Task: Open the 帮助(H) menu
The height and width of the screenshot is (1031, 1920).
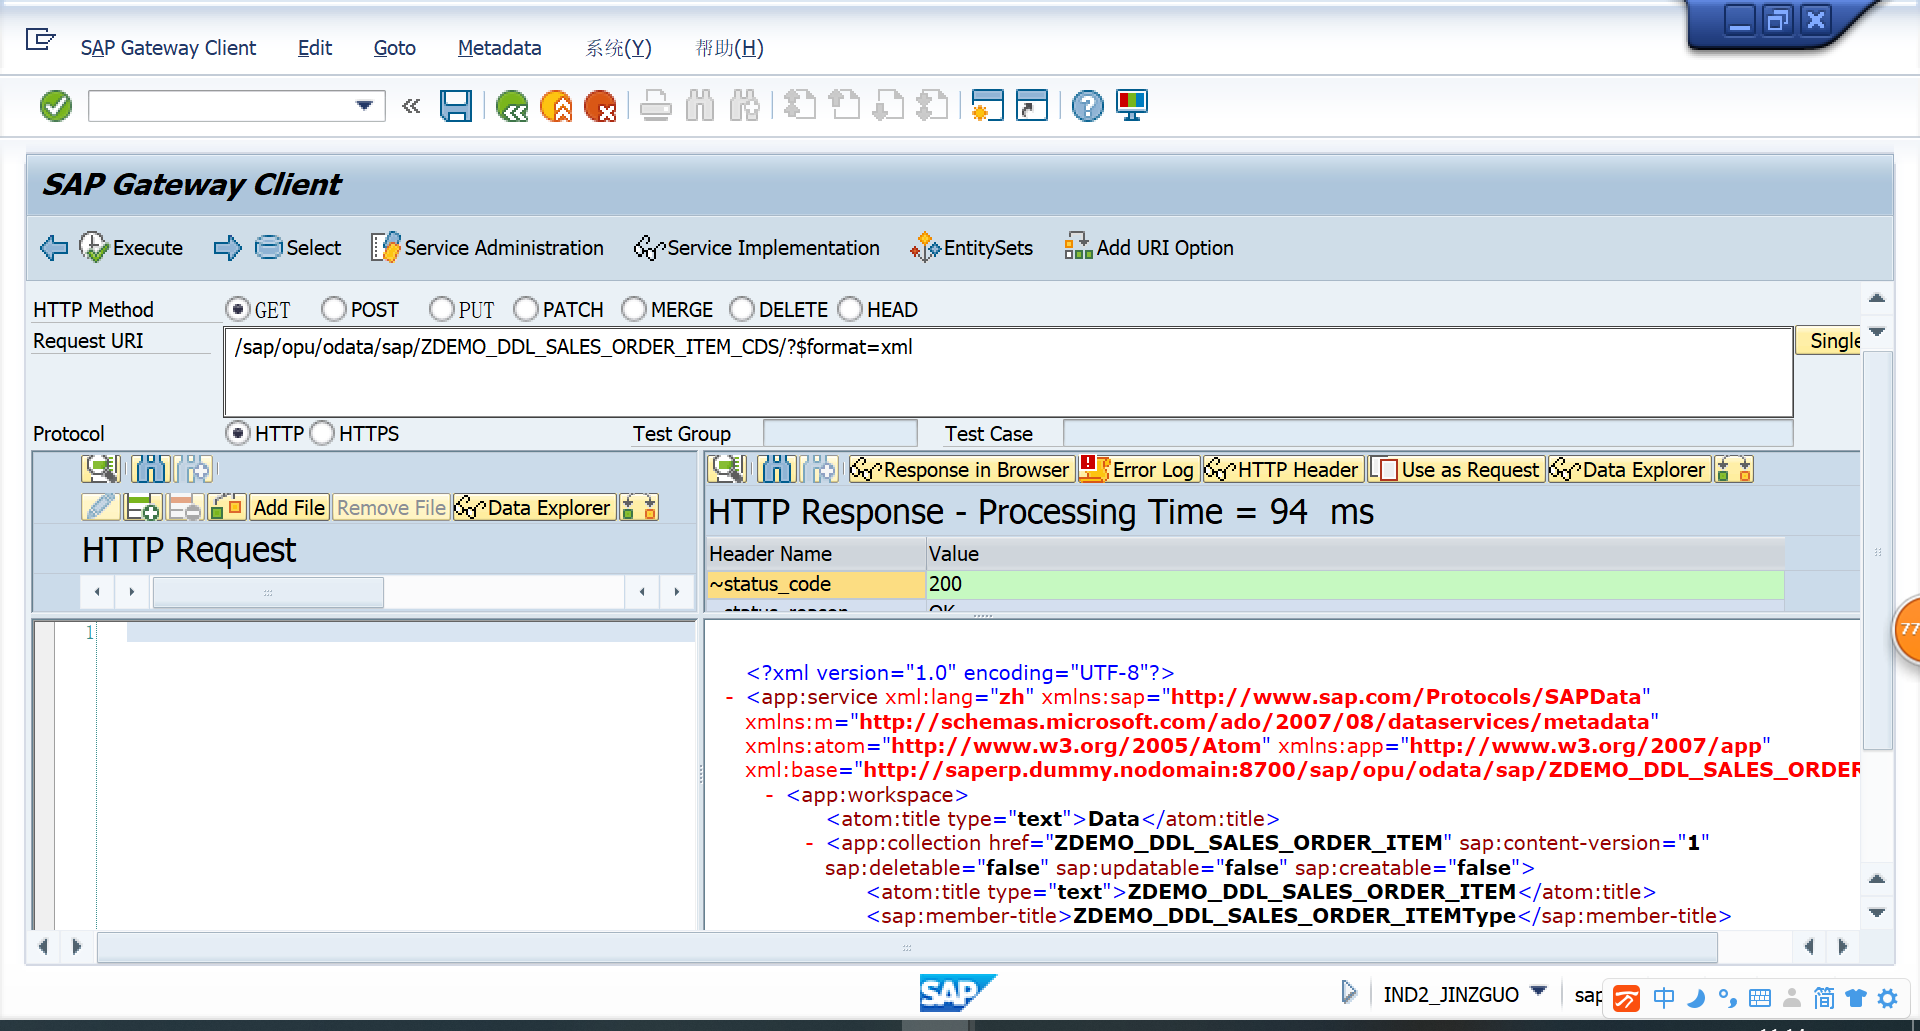Action: click(729, 48)
